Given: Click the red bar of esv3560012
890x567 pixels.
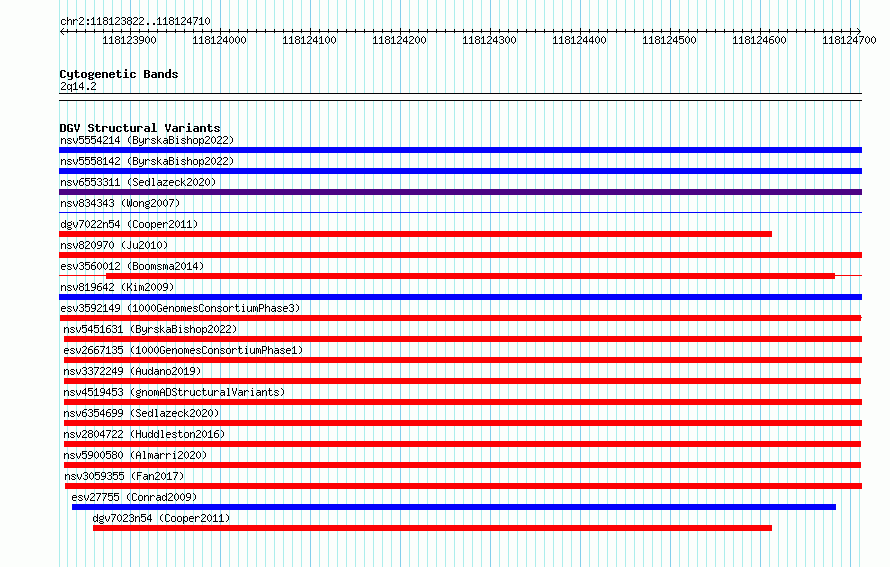Looking at the screenshot, I should [471, 276].
